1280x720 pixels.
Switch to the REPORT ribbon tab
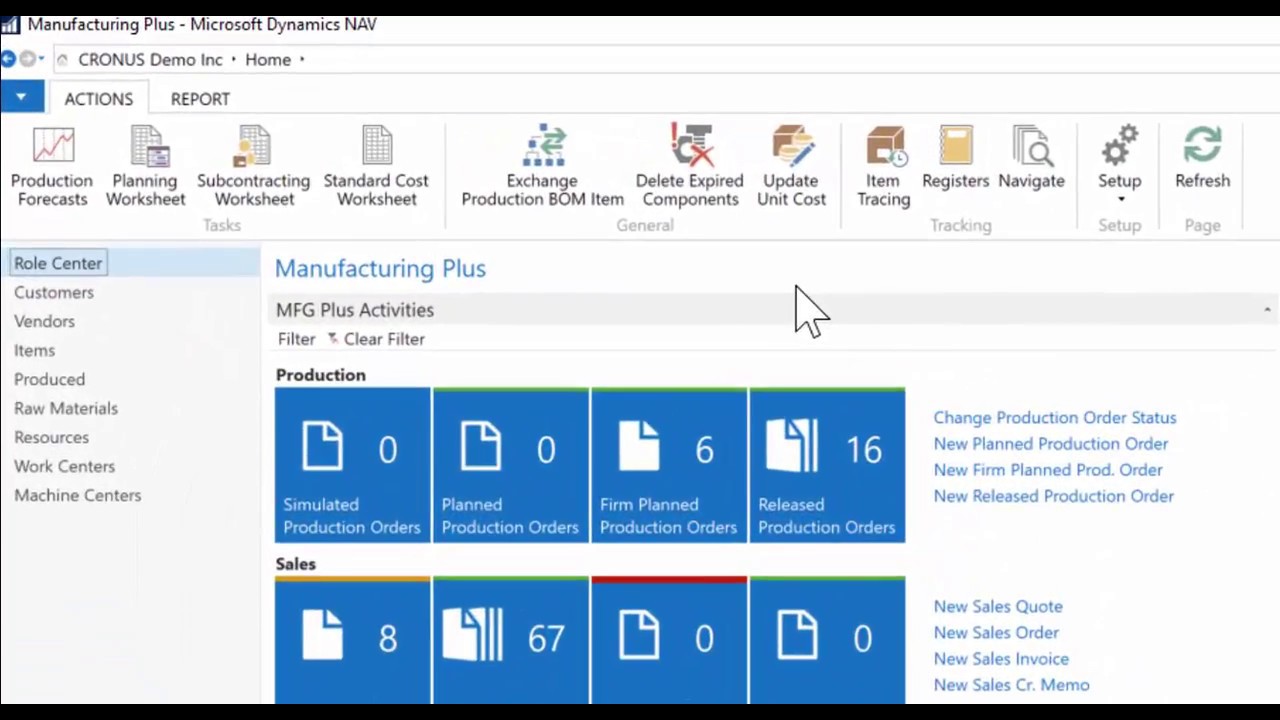coord(200,99)
